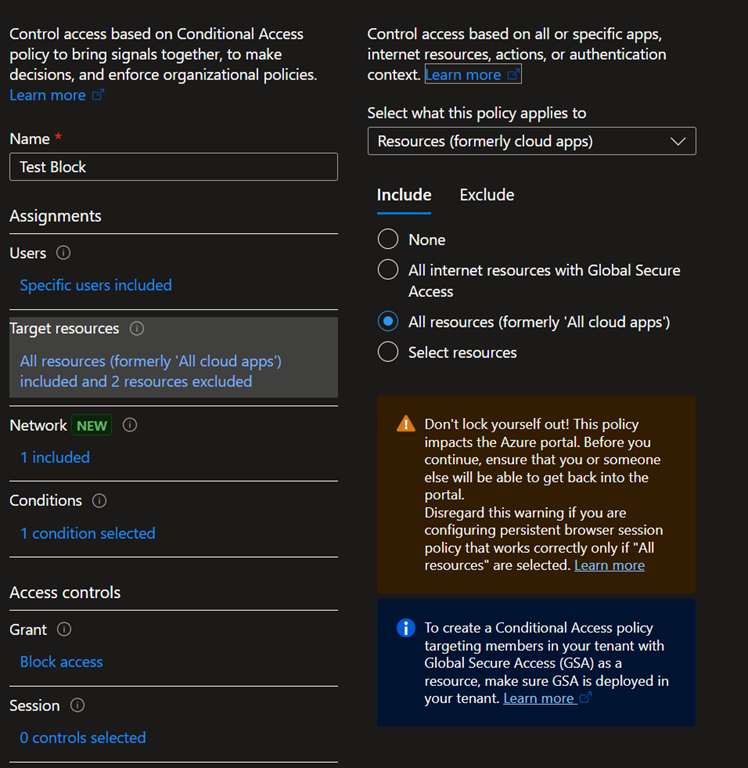This screenshot has width=748, height=768.
Task: Select the None radio button
Action: click(x=387, y=240)
